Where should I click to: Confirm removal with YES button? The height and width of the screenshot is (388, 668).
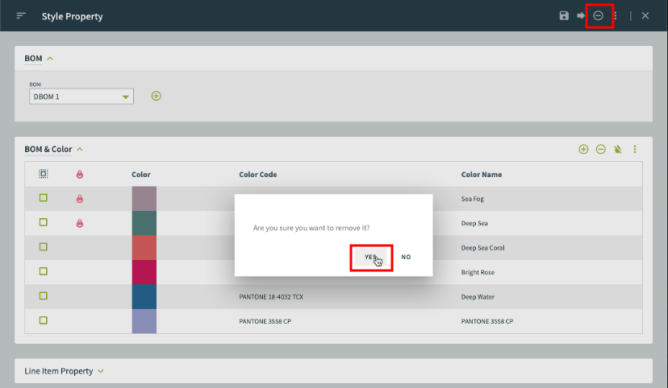[371, 257]
